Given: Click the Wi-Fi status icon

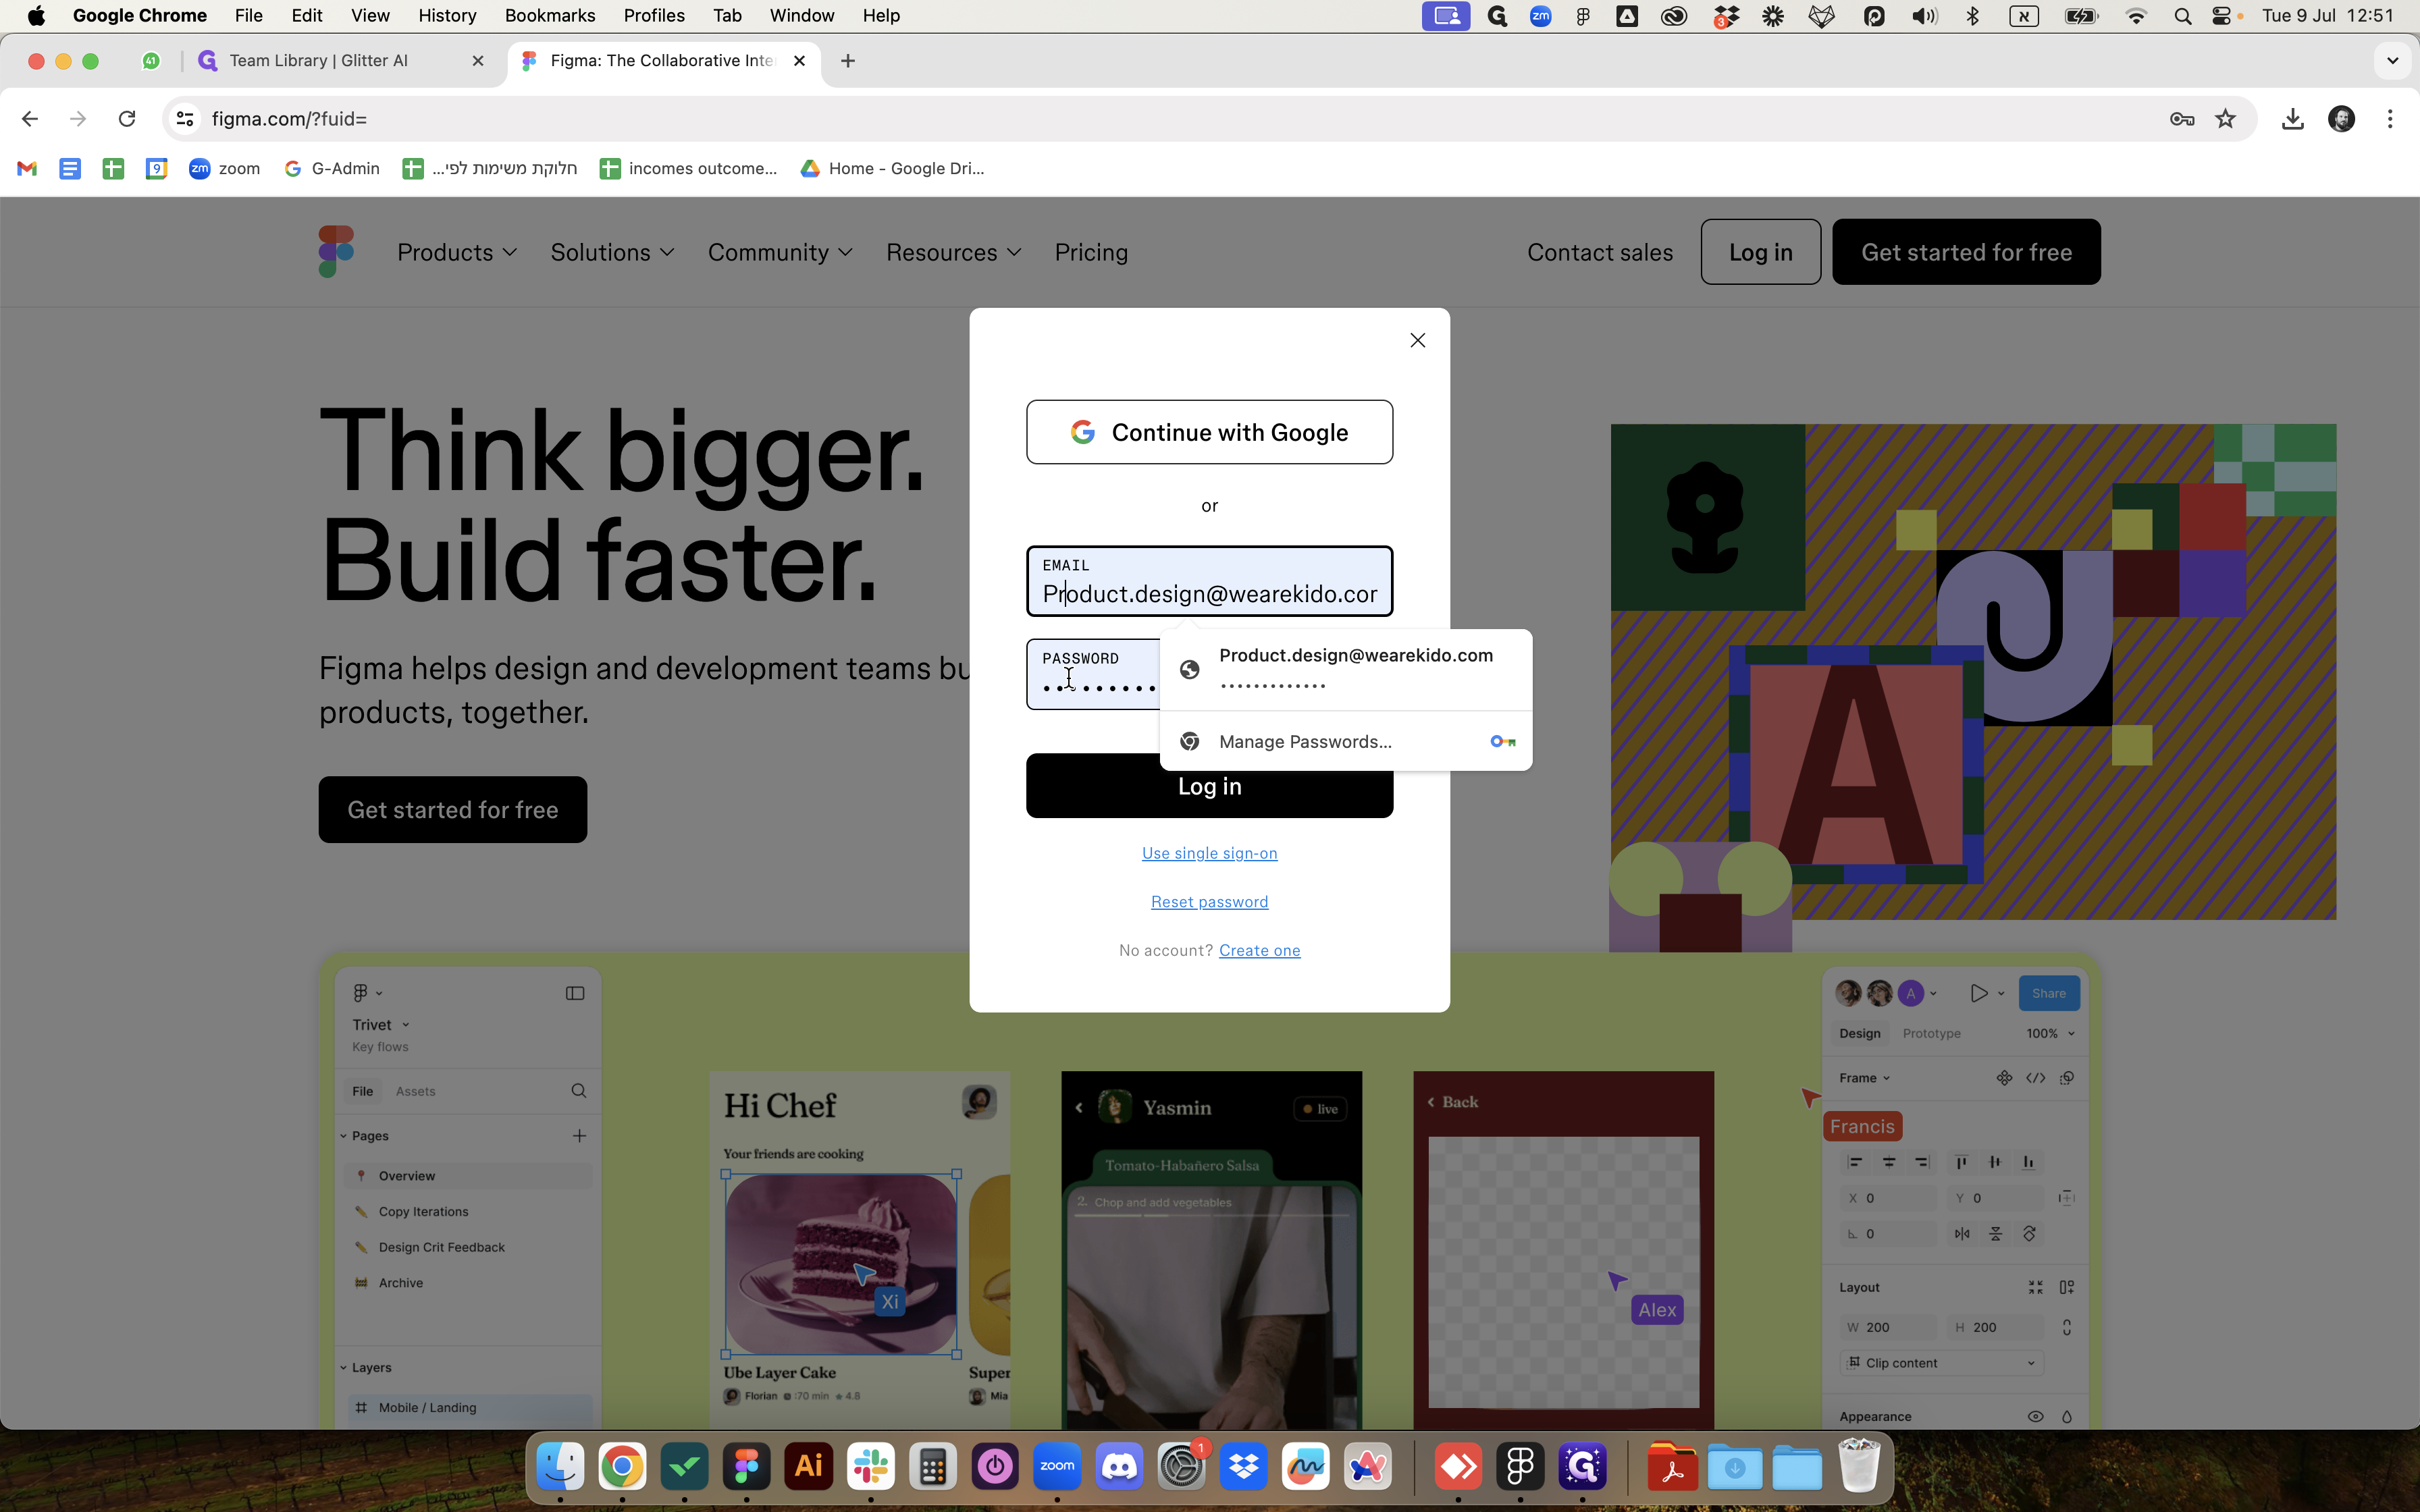Looking at the screenshot, I should [2136, 16].
